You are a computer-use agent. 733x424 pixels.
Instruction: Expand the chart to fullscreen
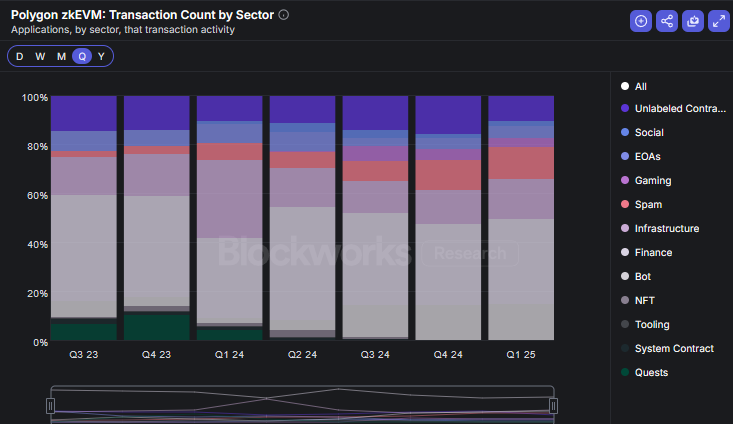[x=719, y=21]
